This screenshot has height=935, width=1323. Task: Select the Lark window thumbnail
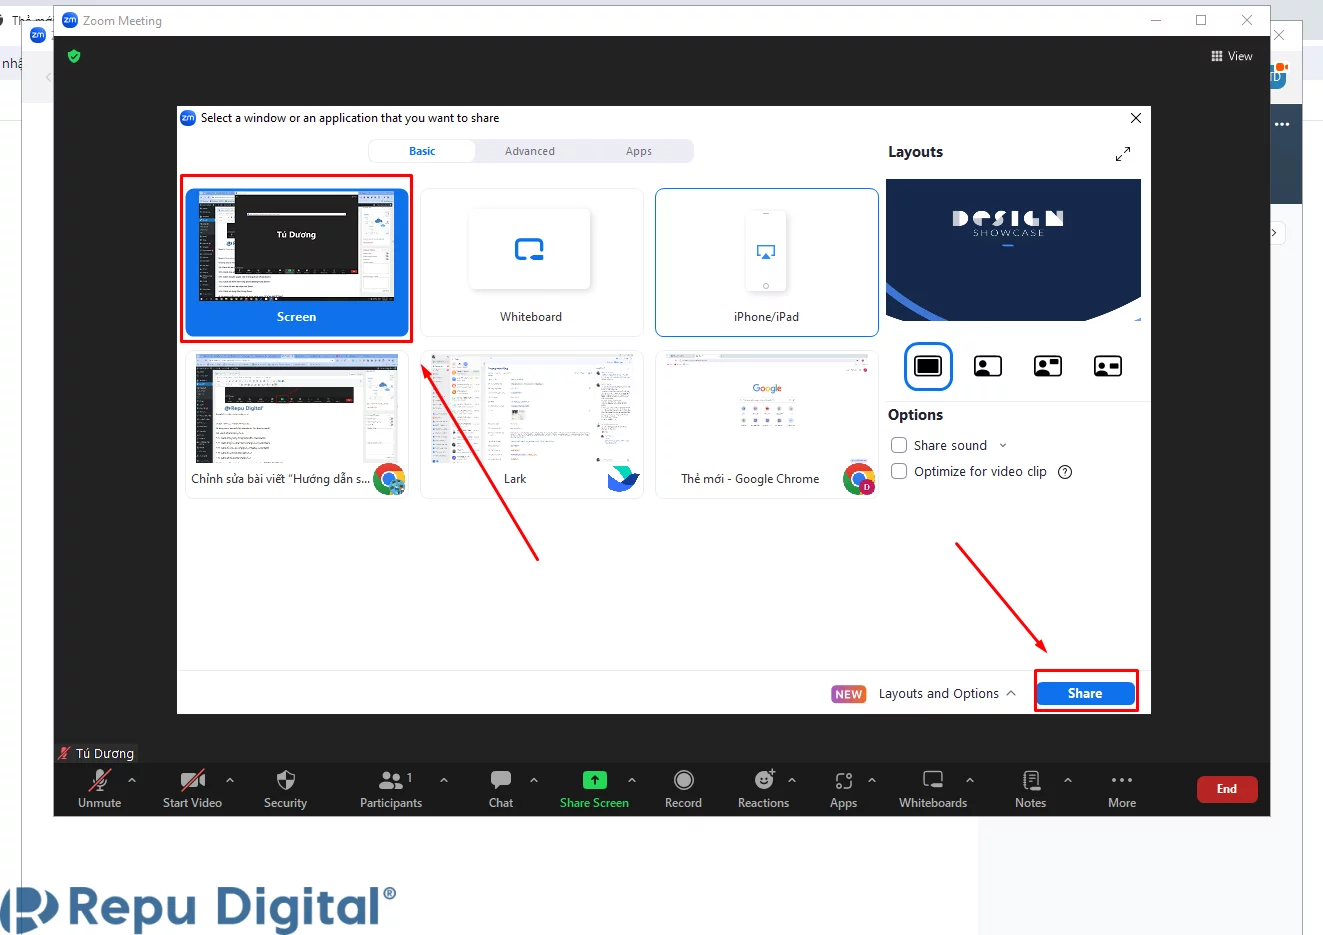(x=531, y=424)
